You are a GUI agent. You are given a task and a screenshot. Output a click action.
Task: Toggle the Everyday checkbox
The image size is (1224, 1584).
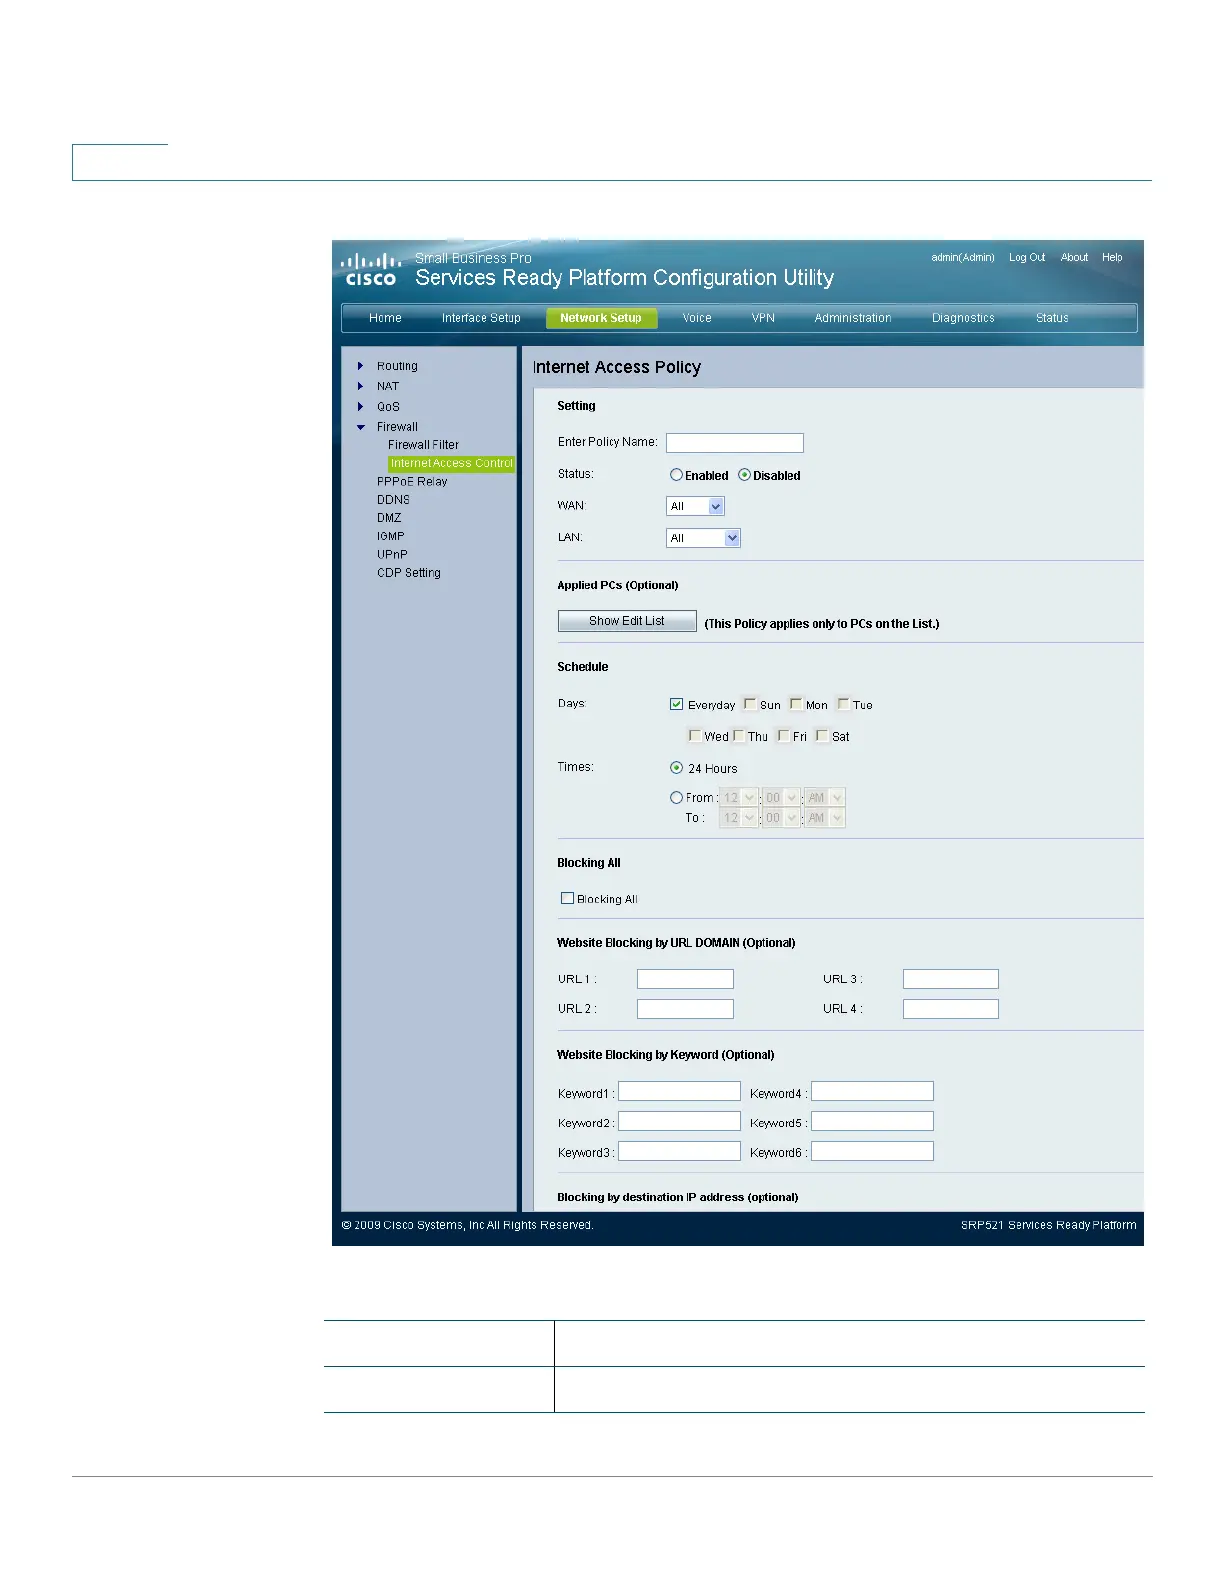tap(676, 704)
